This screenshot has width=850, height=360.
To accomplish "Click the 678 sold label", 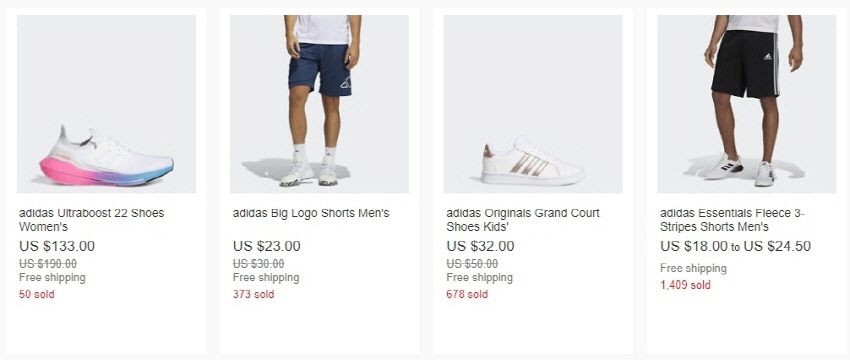I will click(x=467, y=294).
